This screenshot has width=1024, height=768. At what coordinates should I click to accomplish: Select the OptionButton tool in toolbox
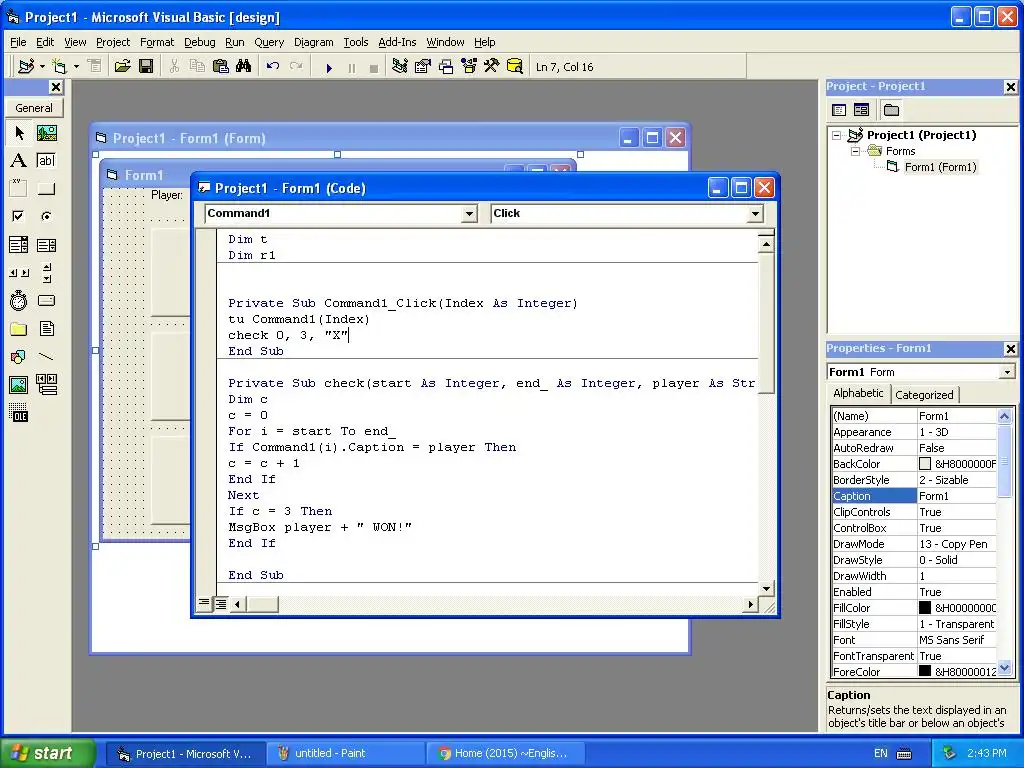[x=46, y=216]
